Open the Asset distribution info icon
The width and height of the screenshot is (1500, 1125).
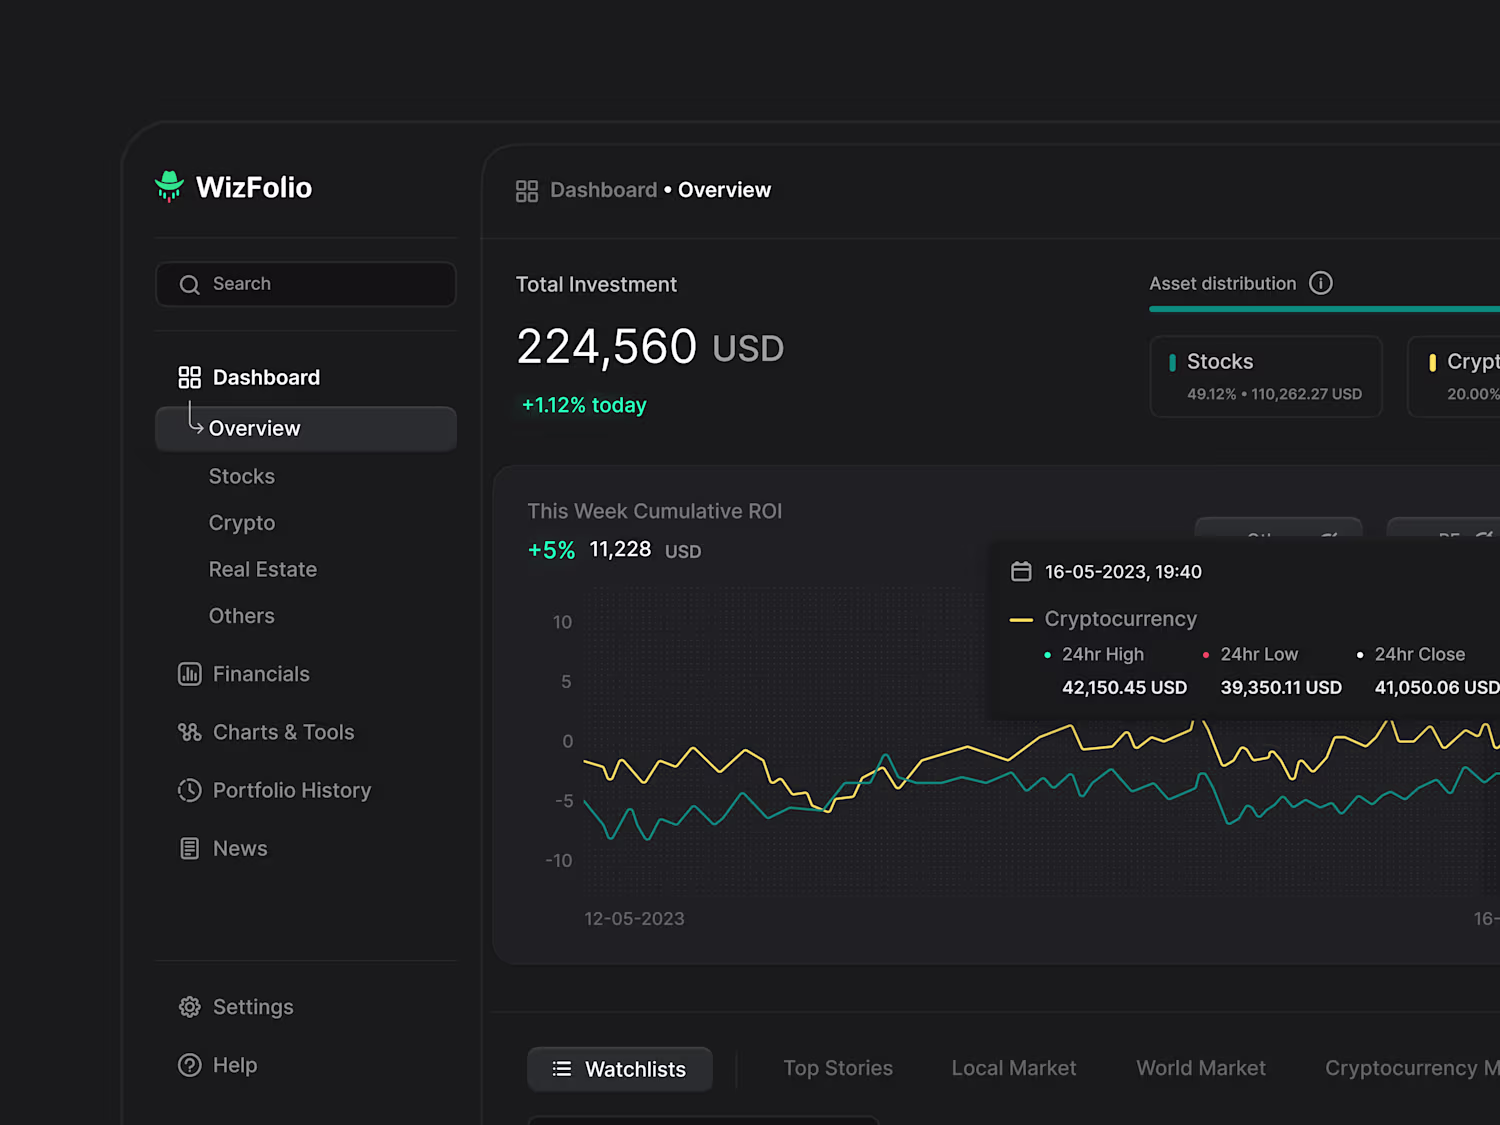[1321, 283]
